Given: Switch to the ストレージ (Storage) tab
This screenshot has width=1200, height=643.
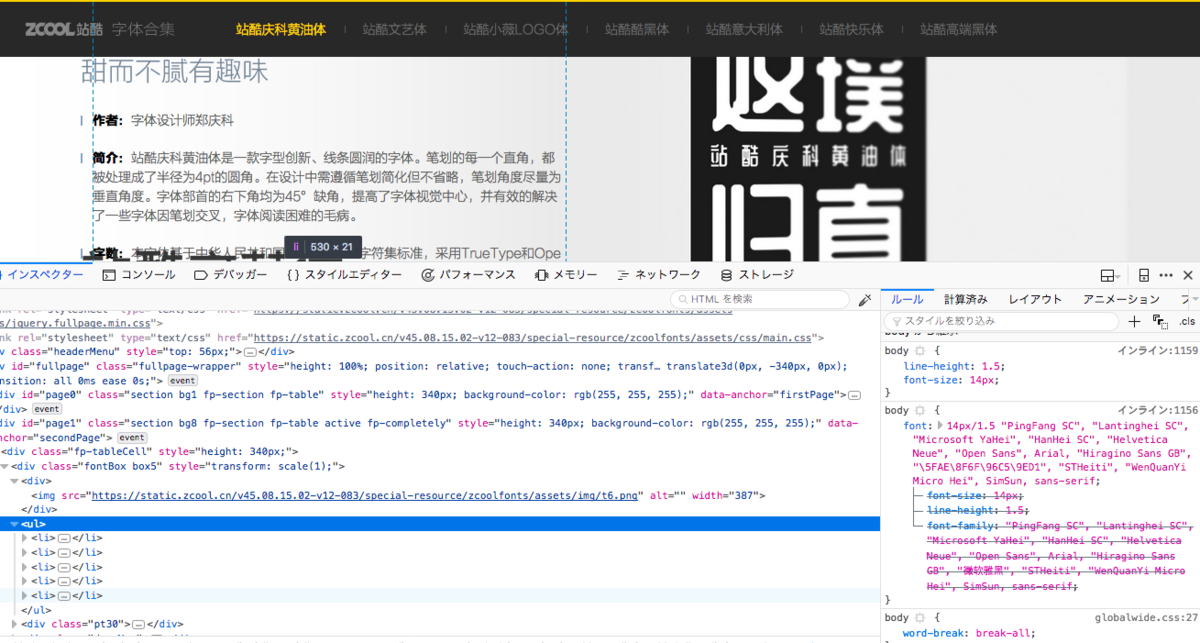Looking at the screenshot, I should coord(757,275).
